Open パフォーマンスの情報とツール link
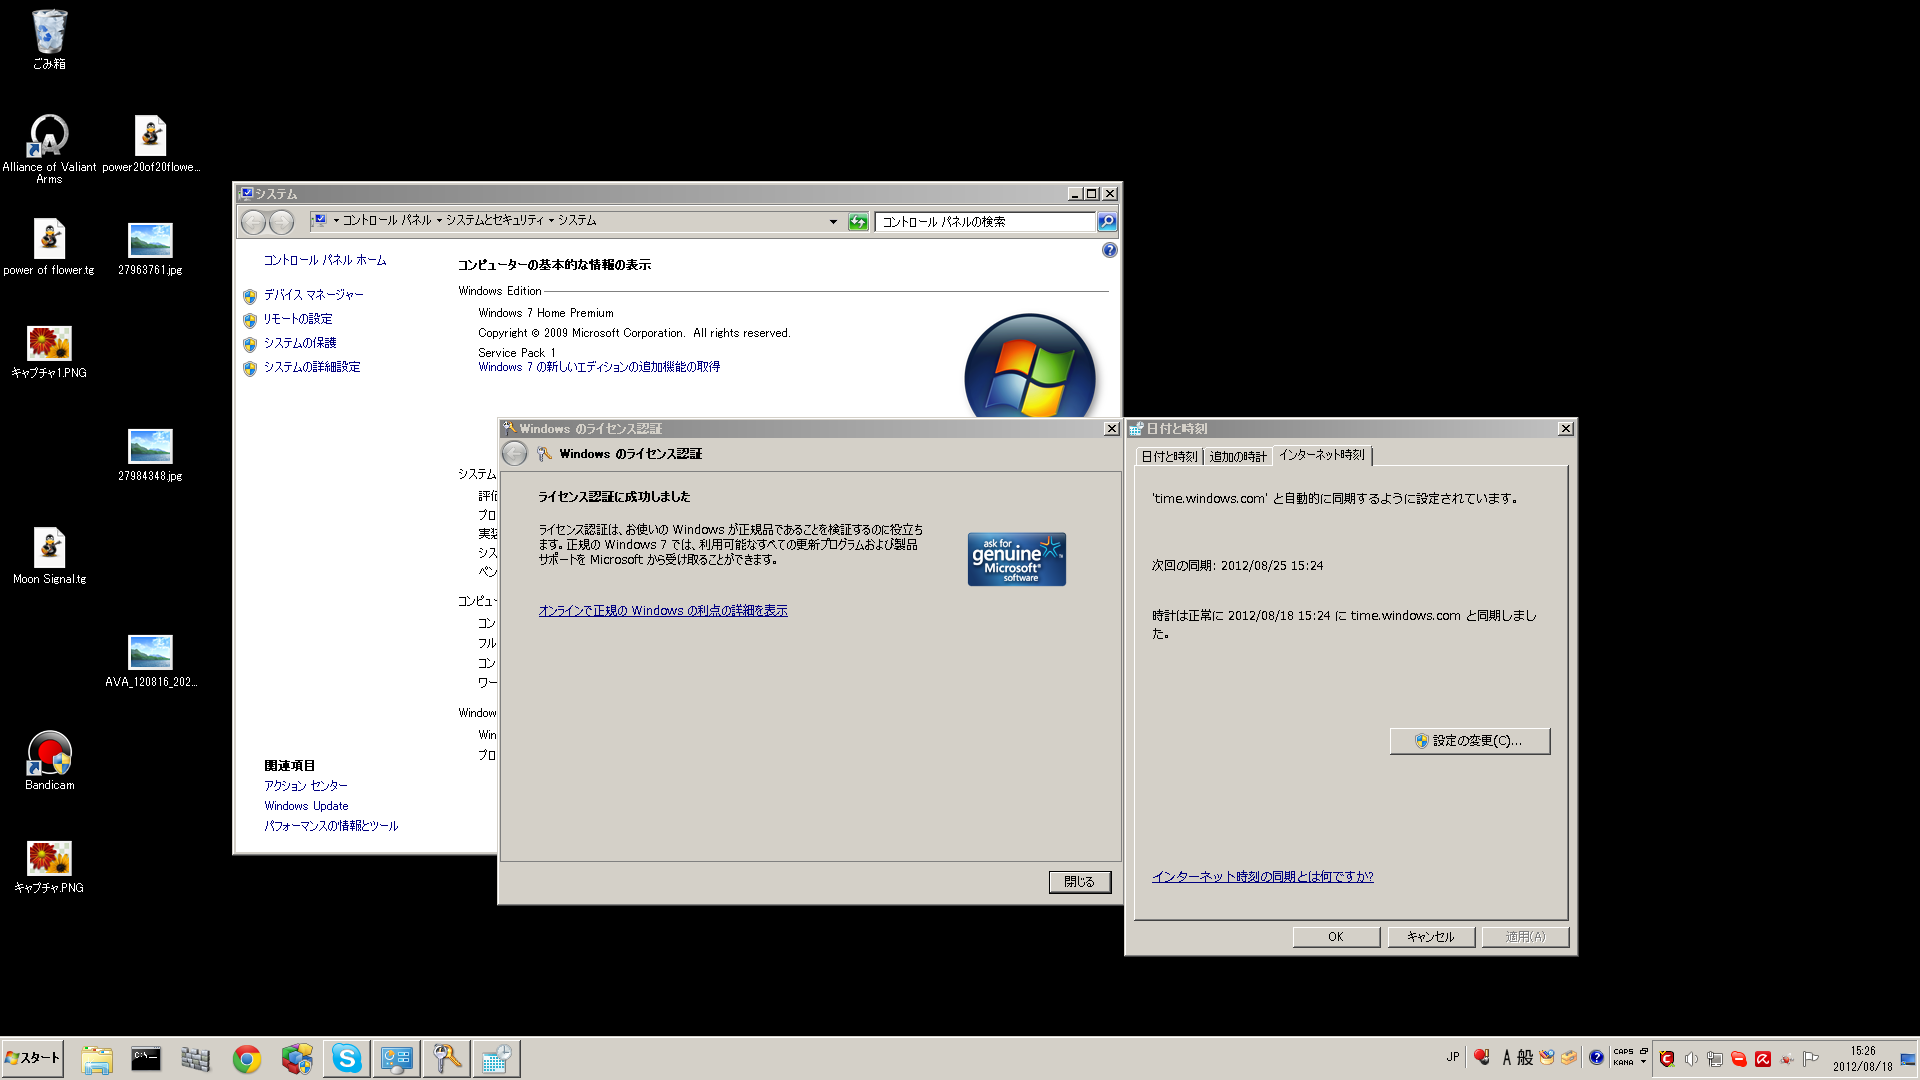Image resolution: width=1920 pixels, height=1080 pixels. [x=331, y=826]
